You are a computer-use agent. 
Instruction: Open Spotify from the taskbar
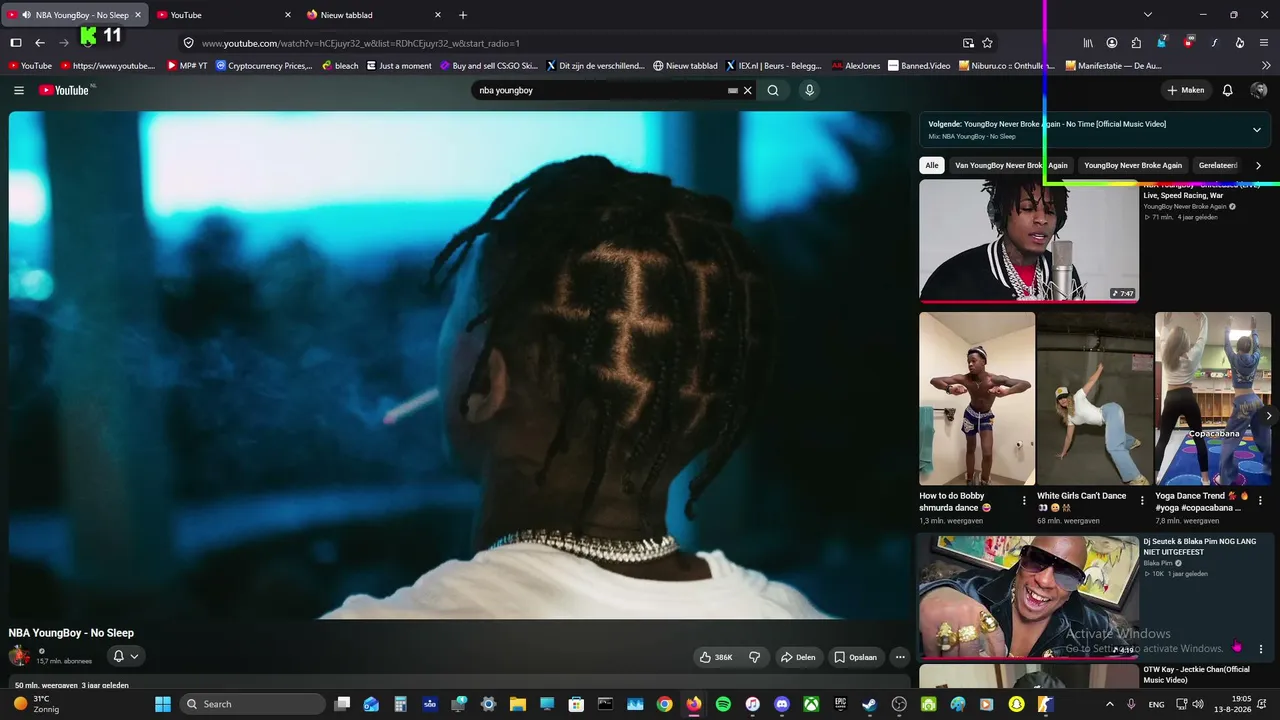[723, 704]
